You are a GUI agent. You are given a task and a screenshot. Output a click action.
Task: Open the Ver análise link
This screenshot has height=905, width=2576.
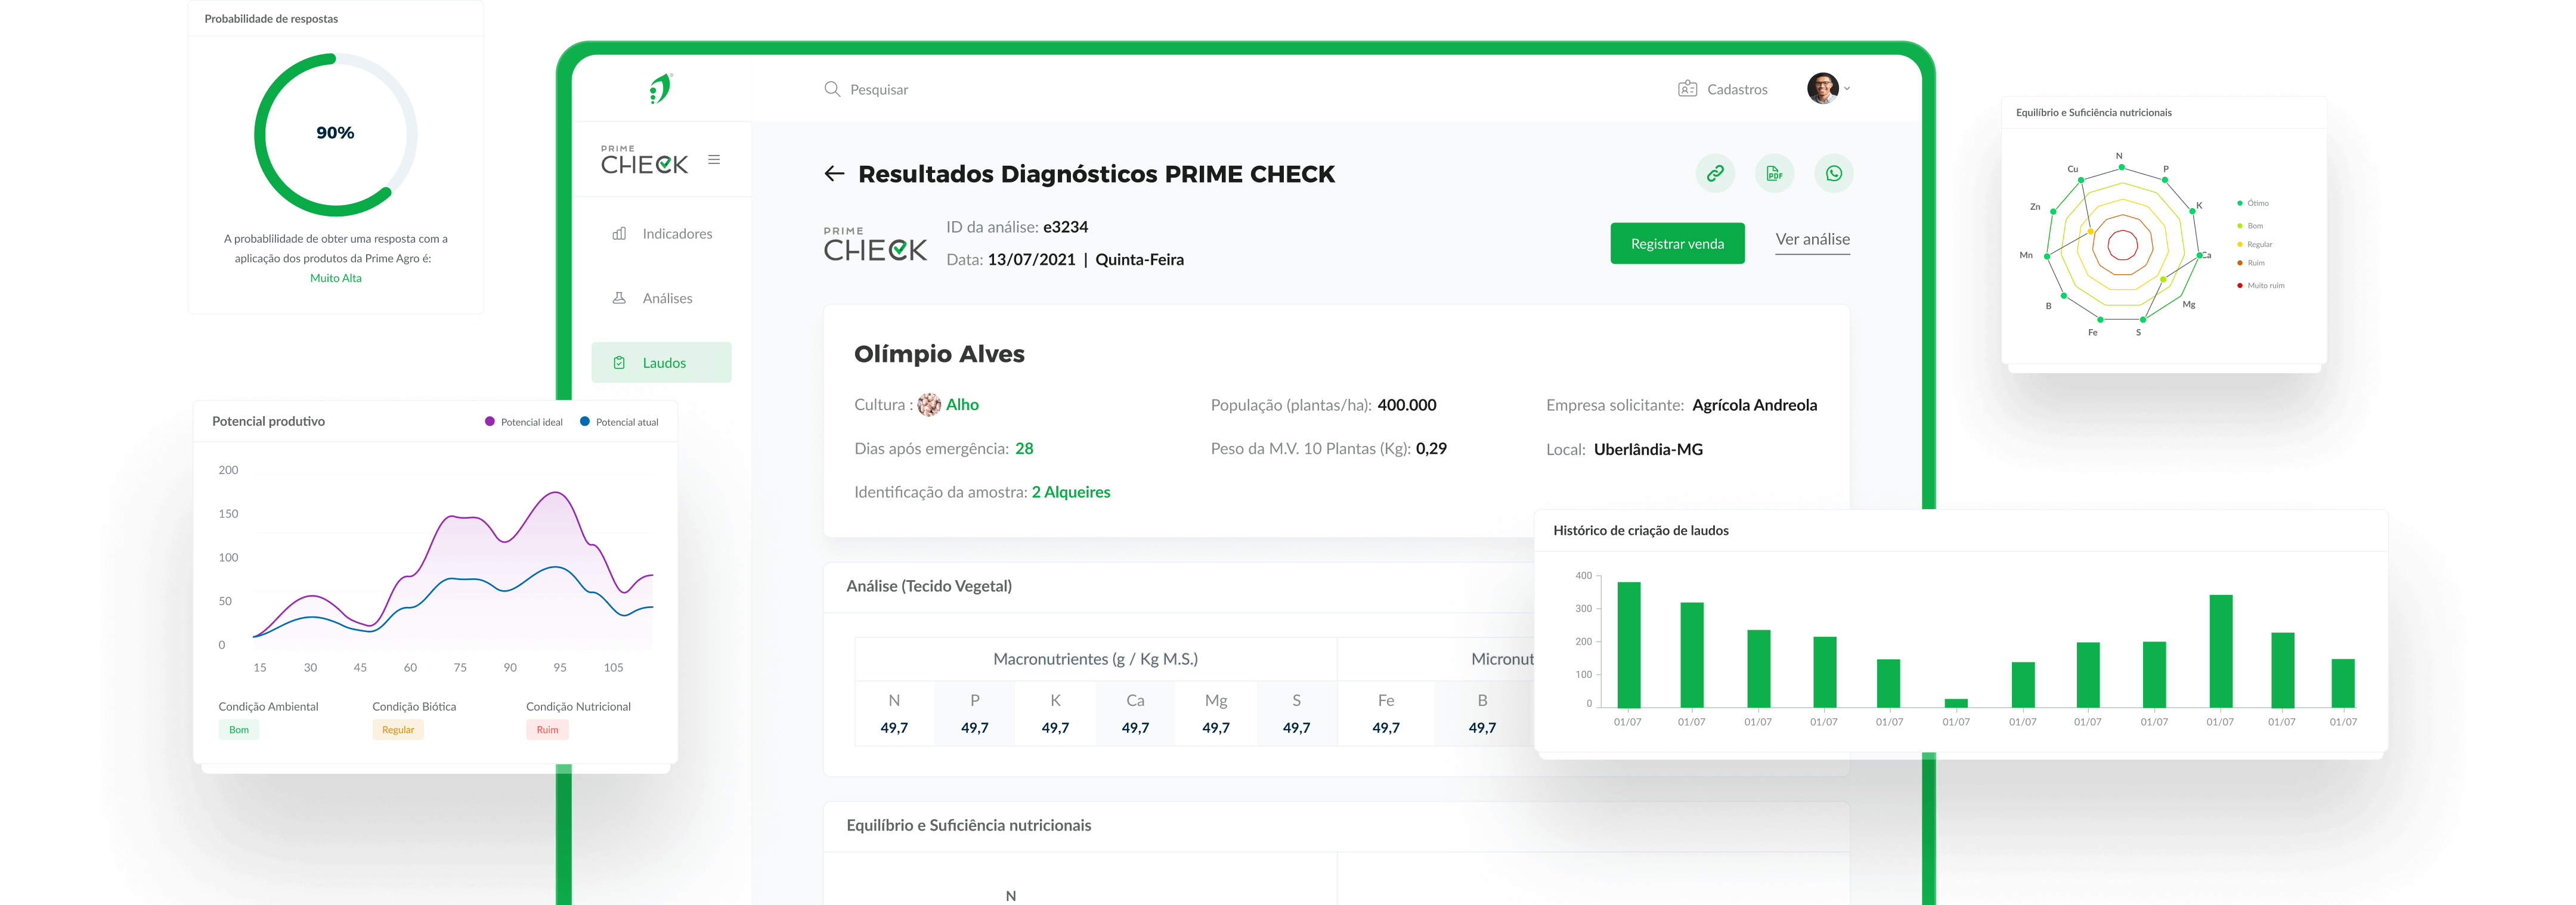1812,240
